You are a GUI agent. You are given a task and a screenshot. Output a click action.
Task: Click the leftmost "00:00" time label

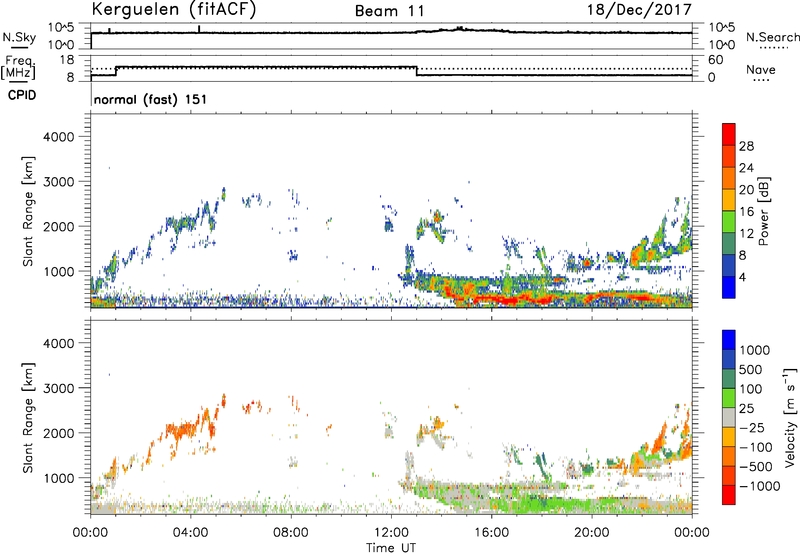tap(91, 533)
